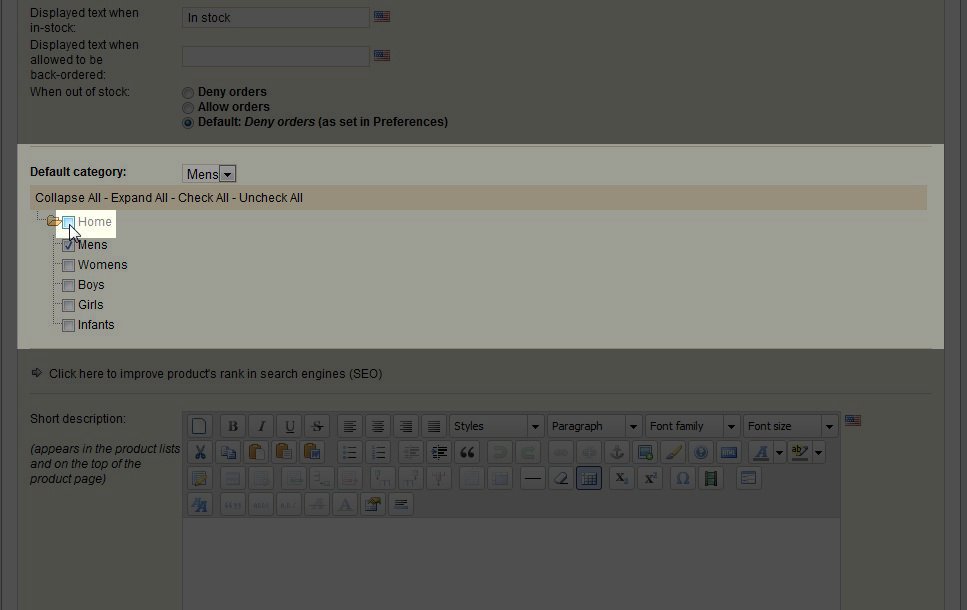Image resolution: width=967 pixels, height=610 pixels.
Task: Select the Allow orders radio button
Action: click(x=187, y=107)
